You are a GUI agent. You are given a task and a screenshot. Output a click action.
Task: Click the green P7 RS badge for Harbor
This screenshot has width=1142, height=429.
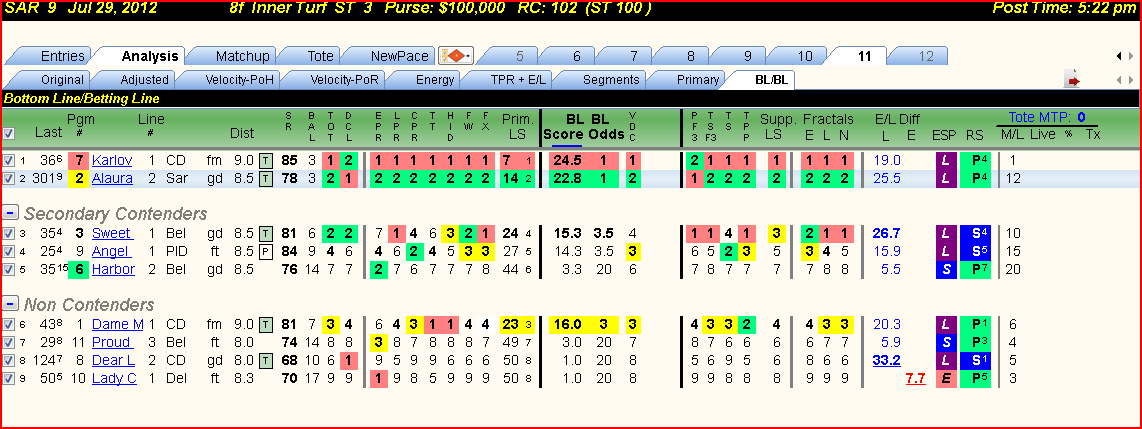click(x=975, y=269)
